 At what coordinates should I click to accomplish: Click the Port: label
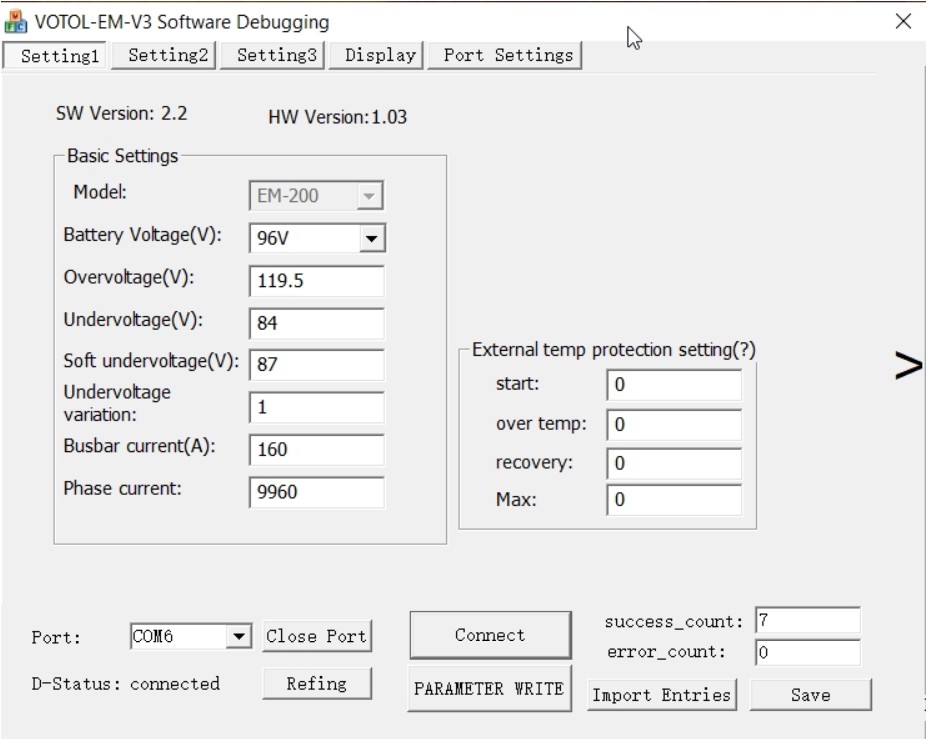[56, 637]
